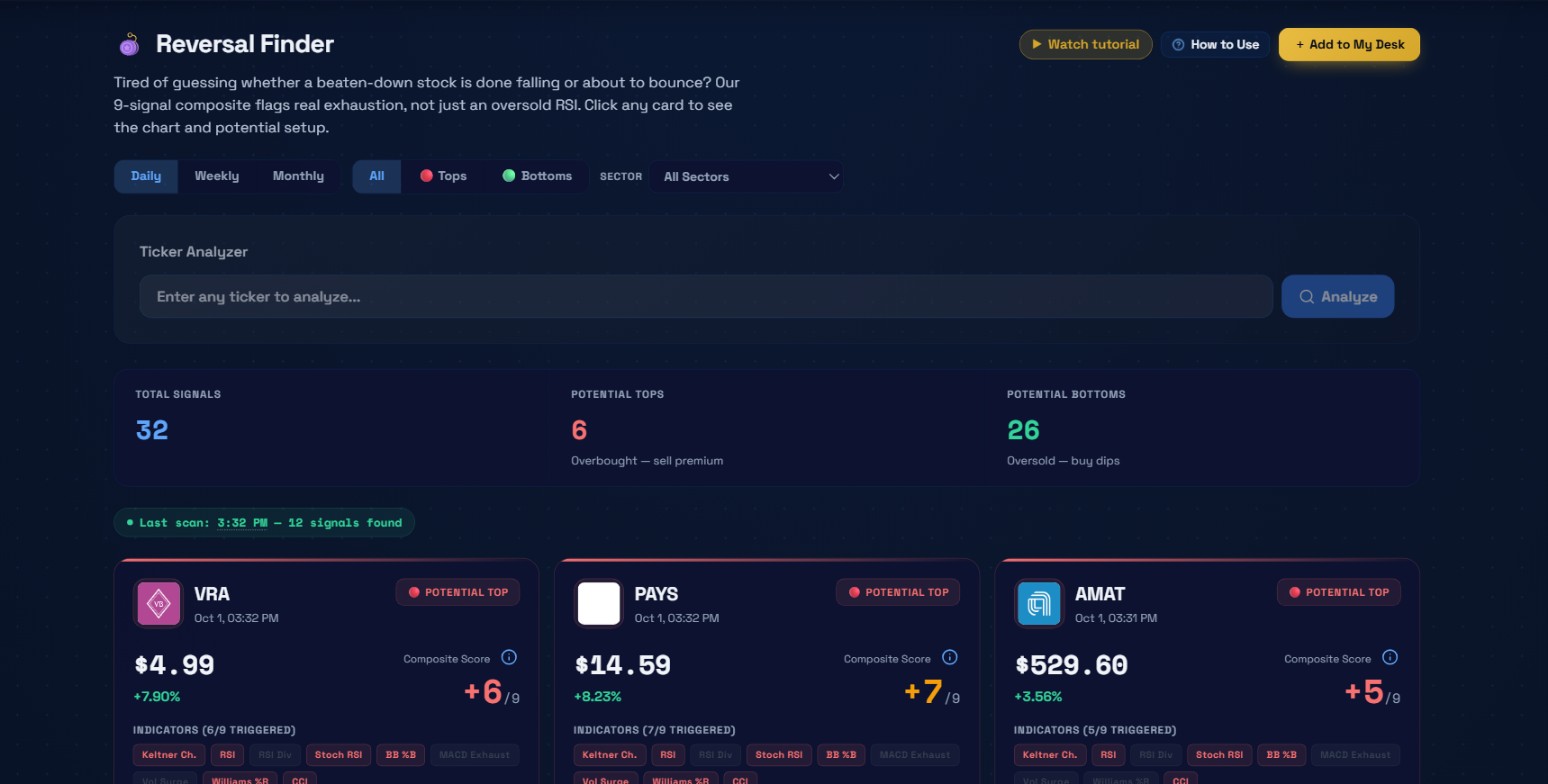Click the Stoch RSI chip on PAYS
Viewport: 1548px width, 784px height.
click(x=779, y=755)
